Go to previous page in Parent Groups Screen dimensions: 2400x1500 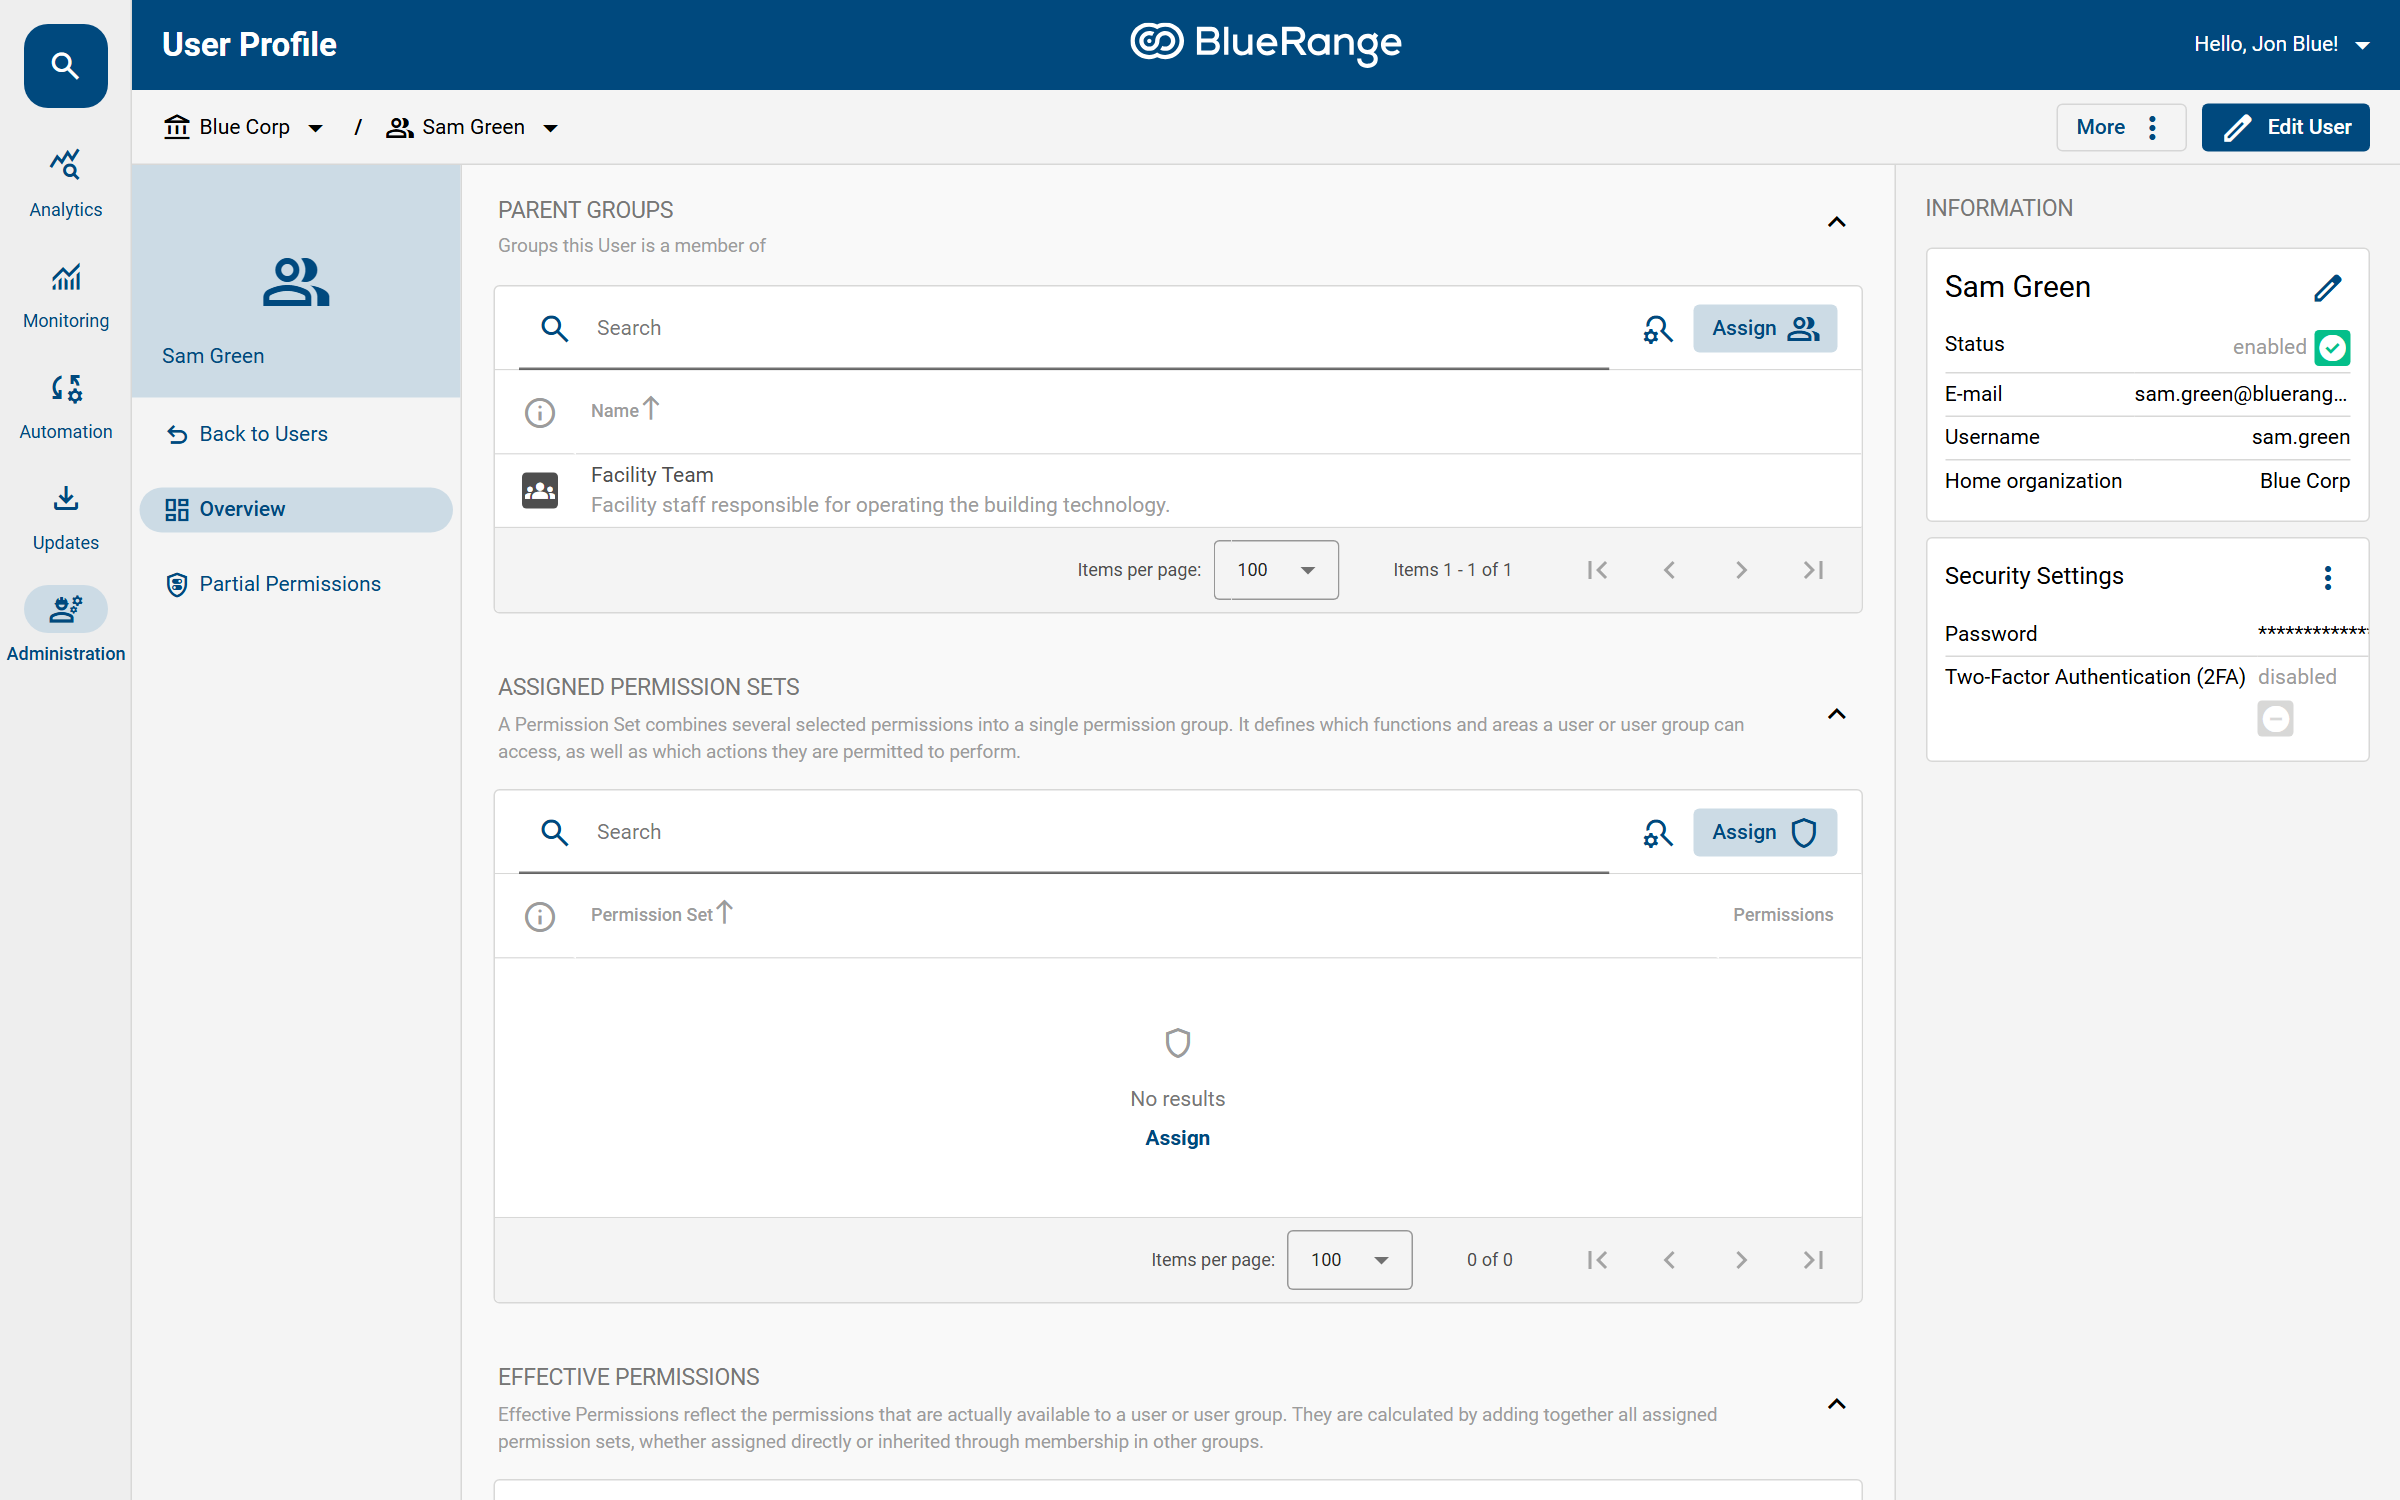[1669, 570]
